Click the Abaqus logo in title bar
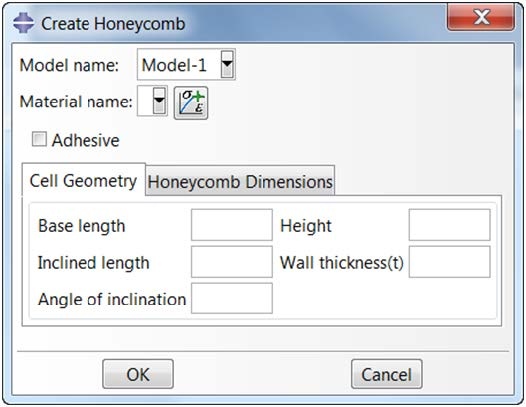Screen dimensions: 526x407 pyautogui.click(x=23, y=23)
